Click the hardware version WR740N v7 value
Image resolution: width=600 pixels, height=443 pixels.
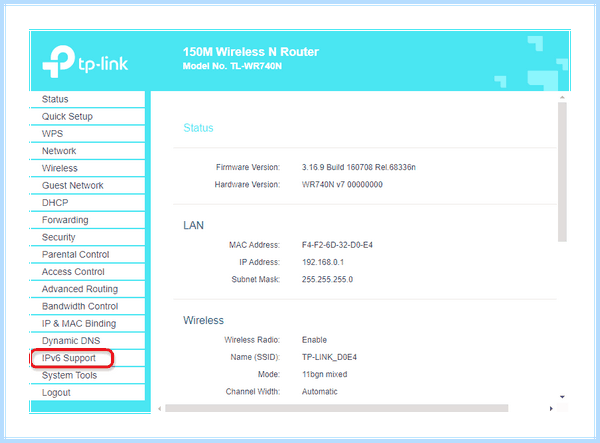(x=342, y=184)
